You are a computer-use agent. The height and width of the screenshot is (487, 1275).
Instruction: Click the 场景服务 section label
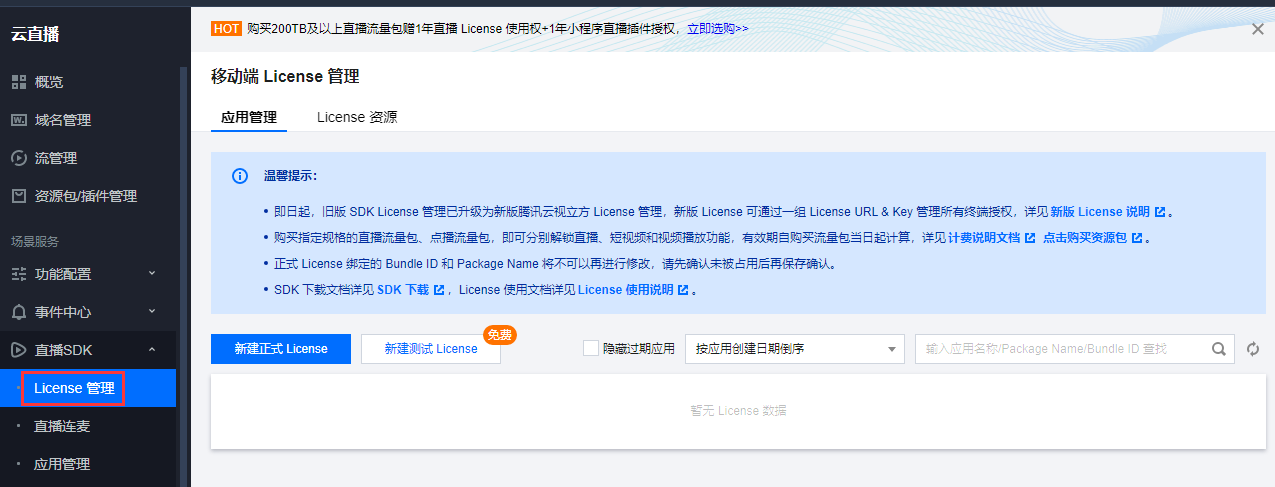35,241
